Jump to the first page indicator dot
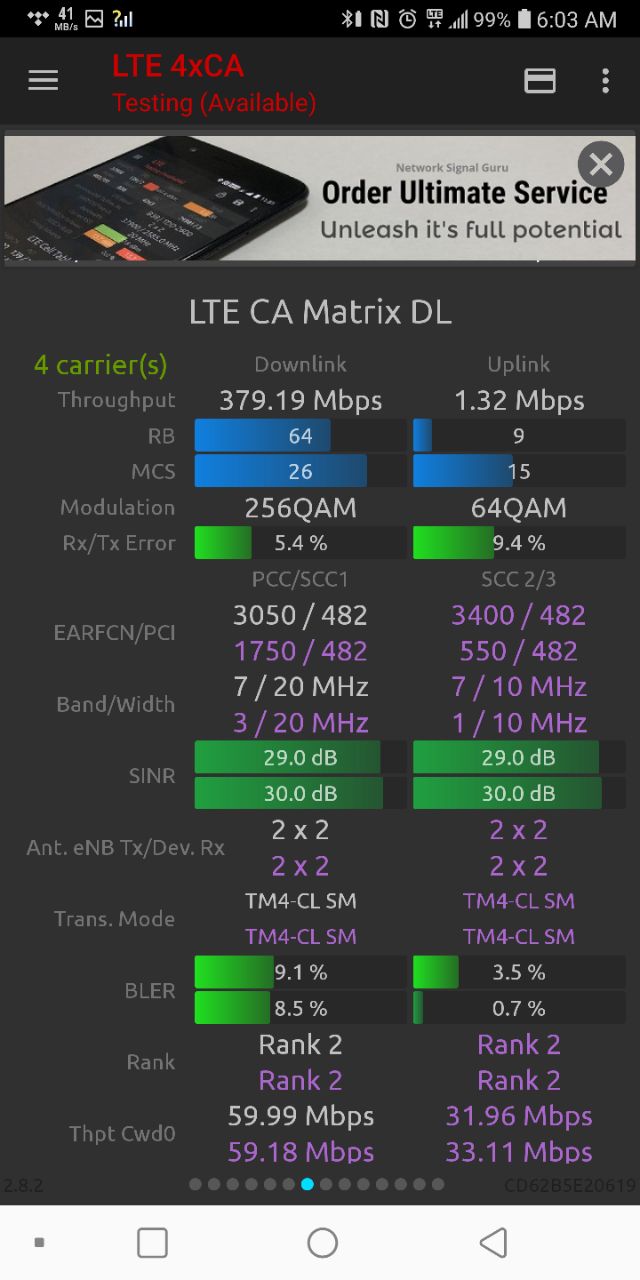 pos(196,1185)
